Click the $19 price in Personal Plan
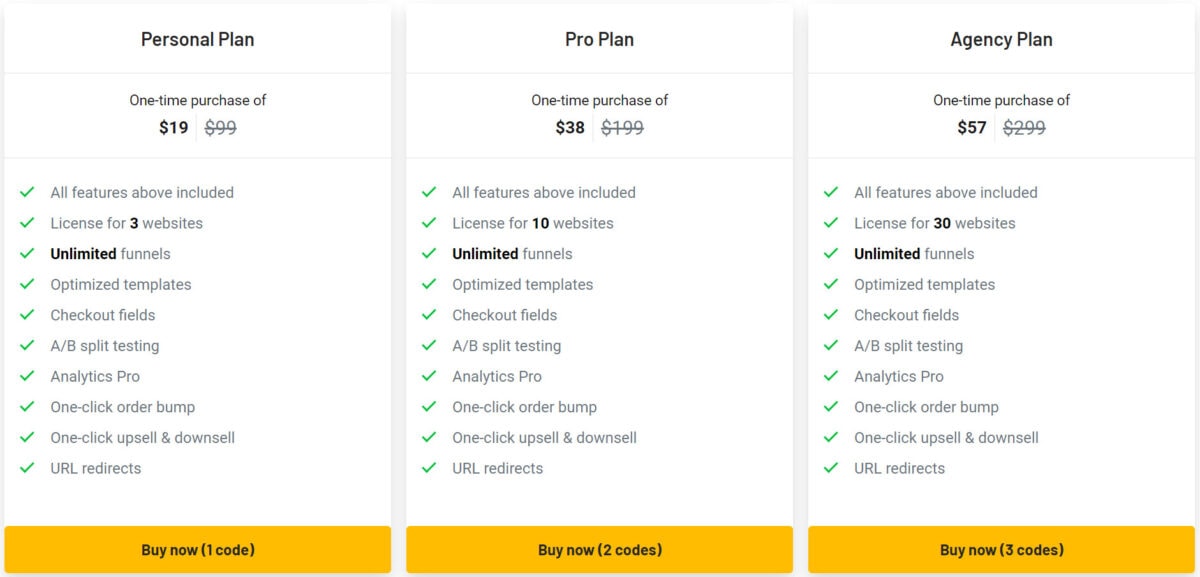Image resolution: width=1200 pixels, height=577 pixels. 174,127
